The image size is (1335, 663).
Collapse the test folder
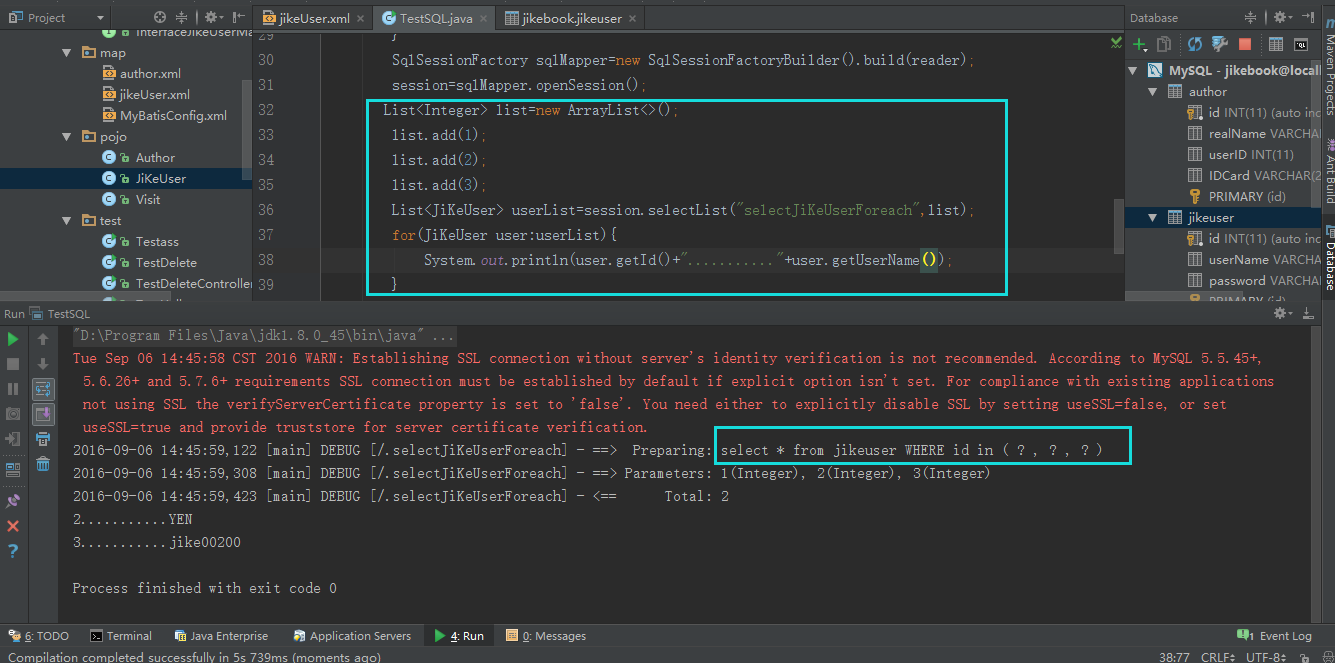[x=67, y=221]
